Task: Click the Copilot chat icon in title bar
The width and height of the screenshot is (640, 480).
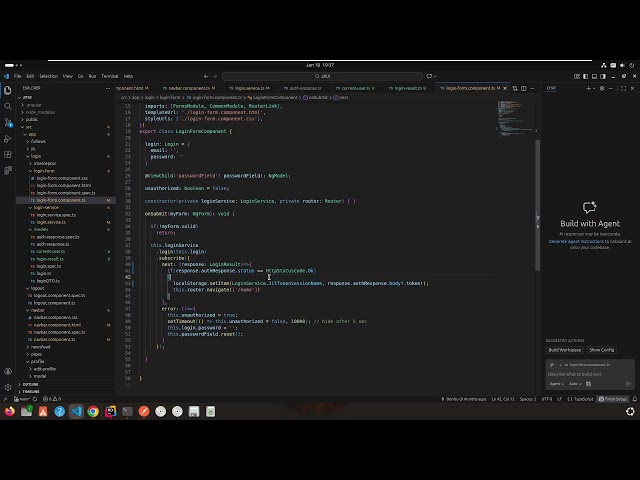Action: (x=429, y=76)
